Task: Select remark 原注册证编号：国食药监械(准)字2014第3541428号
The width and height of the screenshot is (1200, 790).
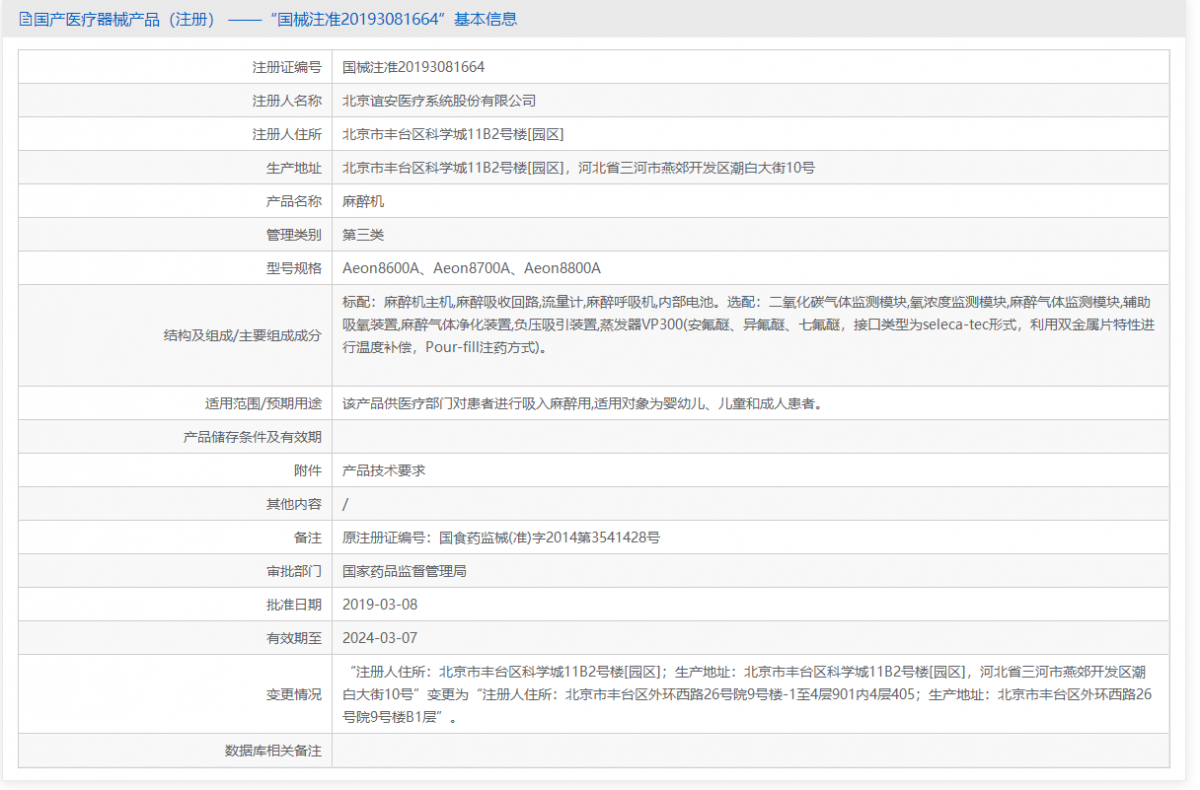Action: tap(501, 538)
